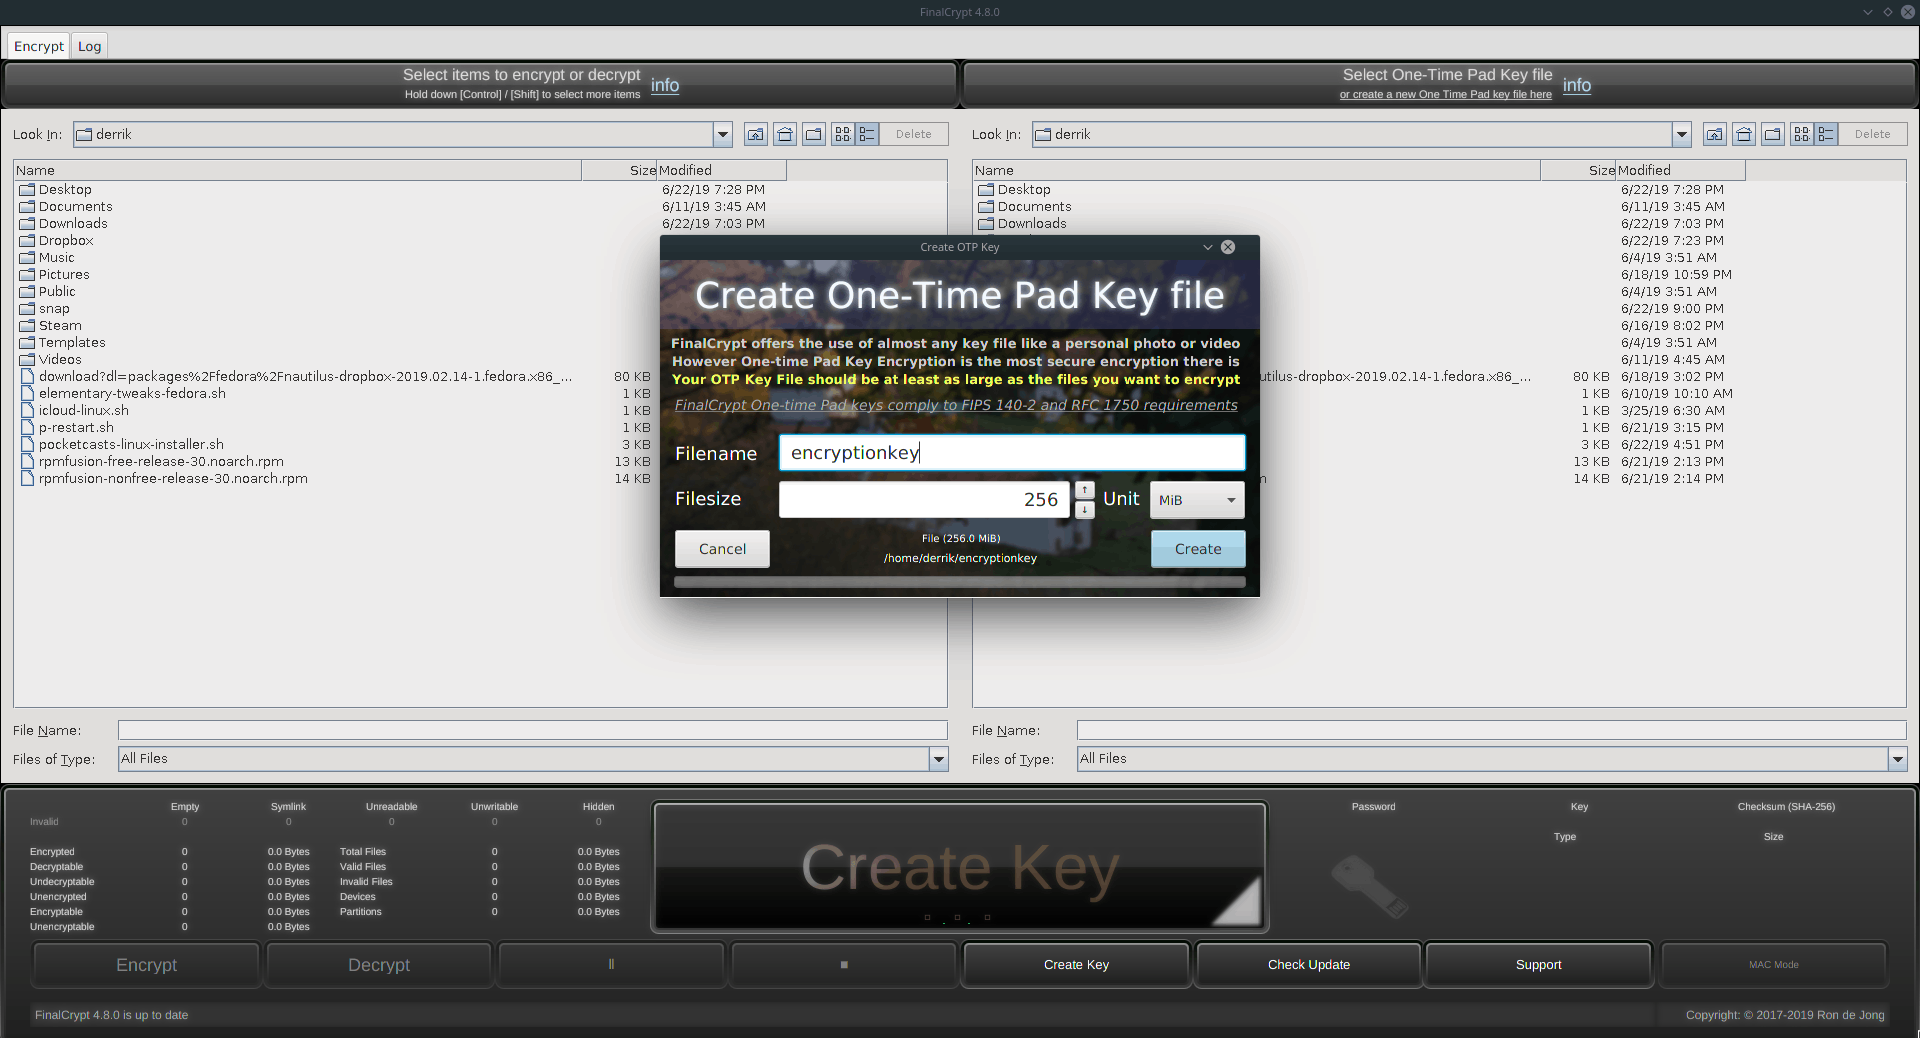Collapse the Create OTP Key dialog via title chevron
Screen dimensions: 1920x1038
pyautogui.click(x=1208, y=247)
